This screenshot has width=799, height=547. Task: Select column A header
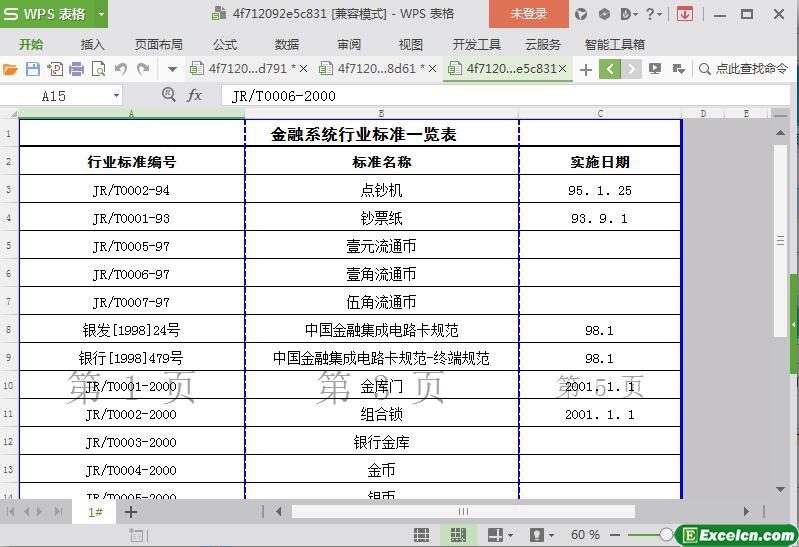click(131, 113)
